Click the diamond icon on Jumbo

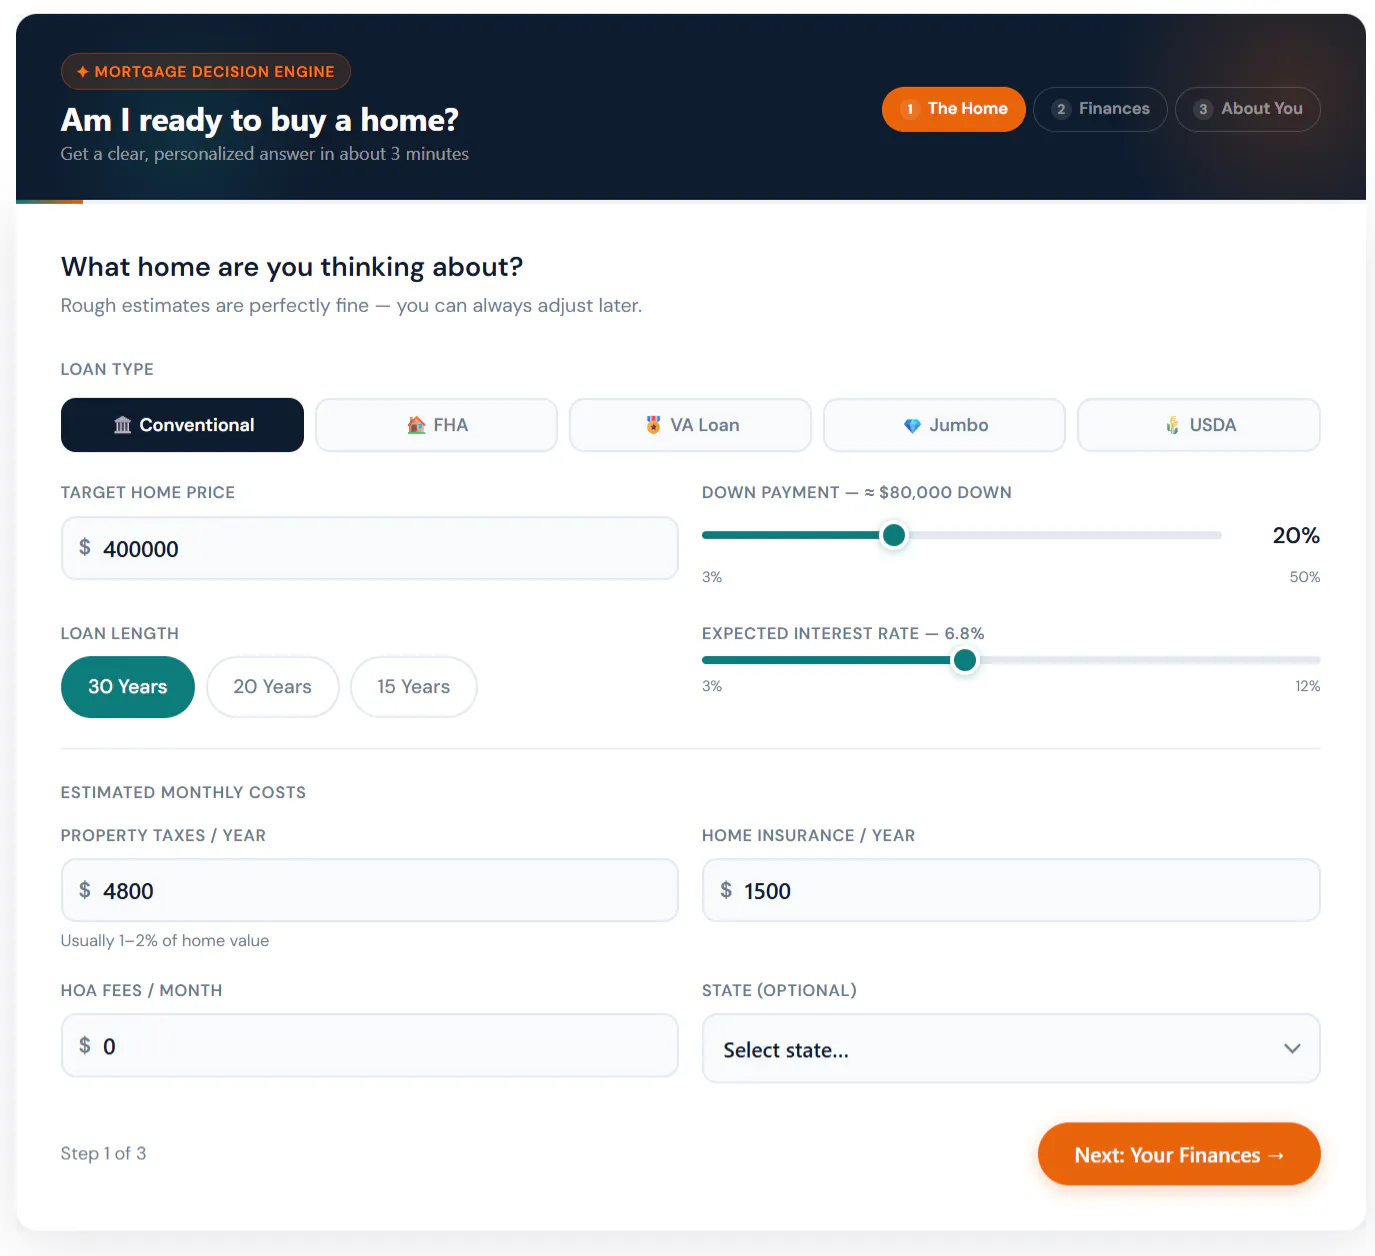pos(912,426)
